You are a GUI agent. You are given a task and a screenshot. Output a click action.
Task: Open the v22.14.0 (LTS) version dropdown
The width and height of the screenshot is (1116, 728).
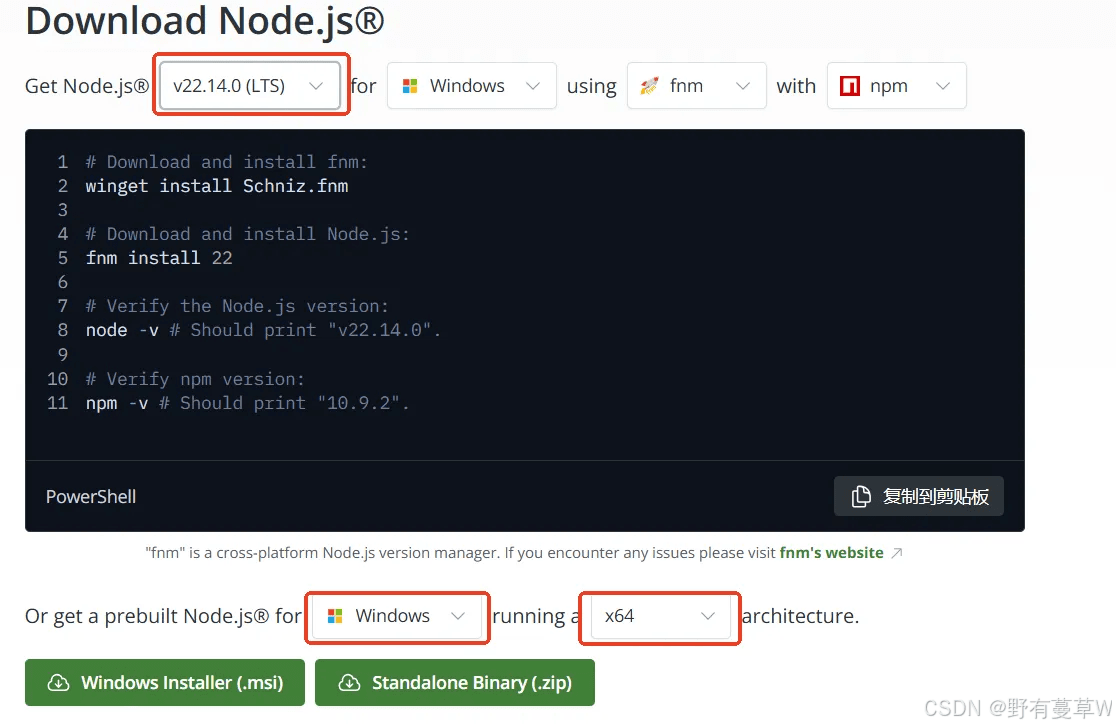point(249,85)
